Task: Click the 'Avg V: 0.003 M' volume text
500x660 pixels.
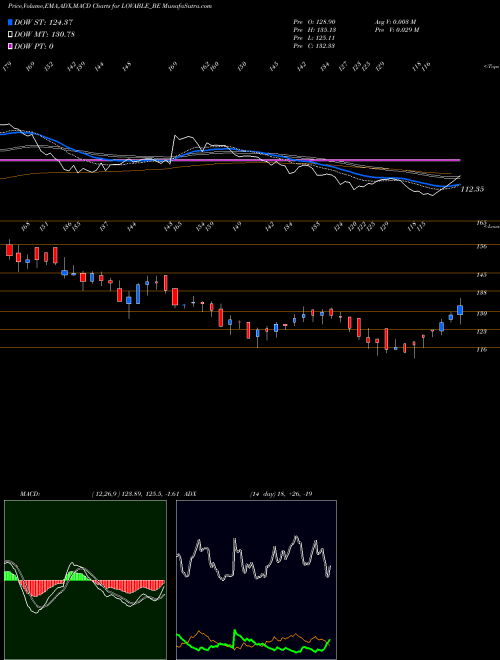Action: pos(396,22)
